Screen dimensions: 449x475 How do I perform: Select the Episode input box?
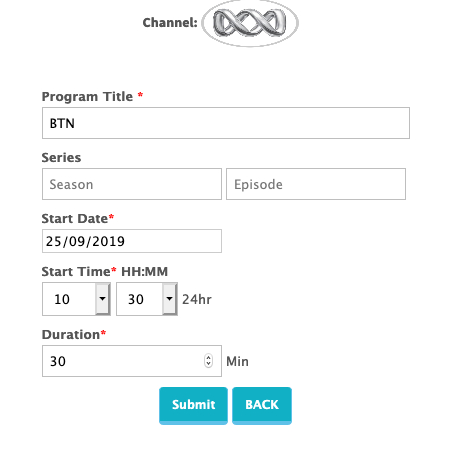(x=316, y=184)
